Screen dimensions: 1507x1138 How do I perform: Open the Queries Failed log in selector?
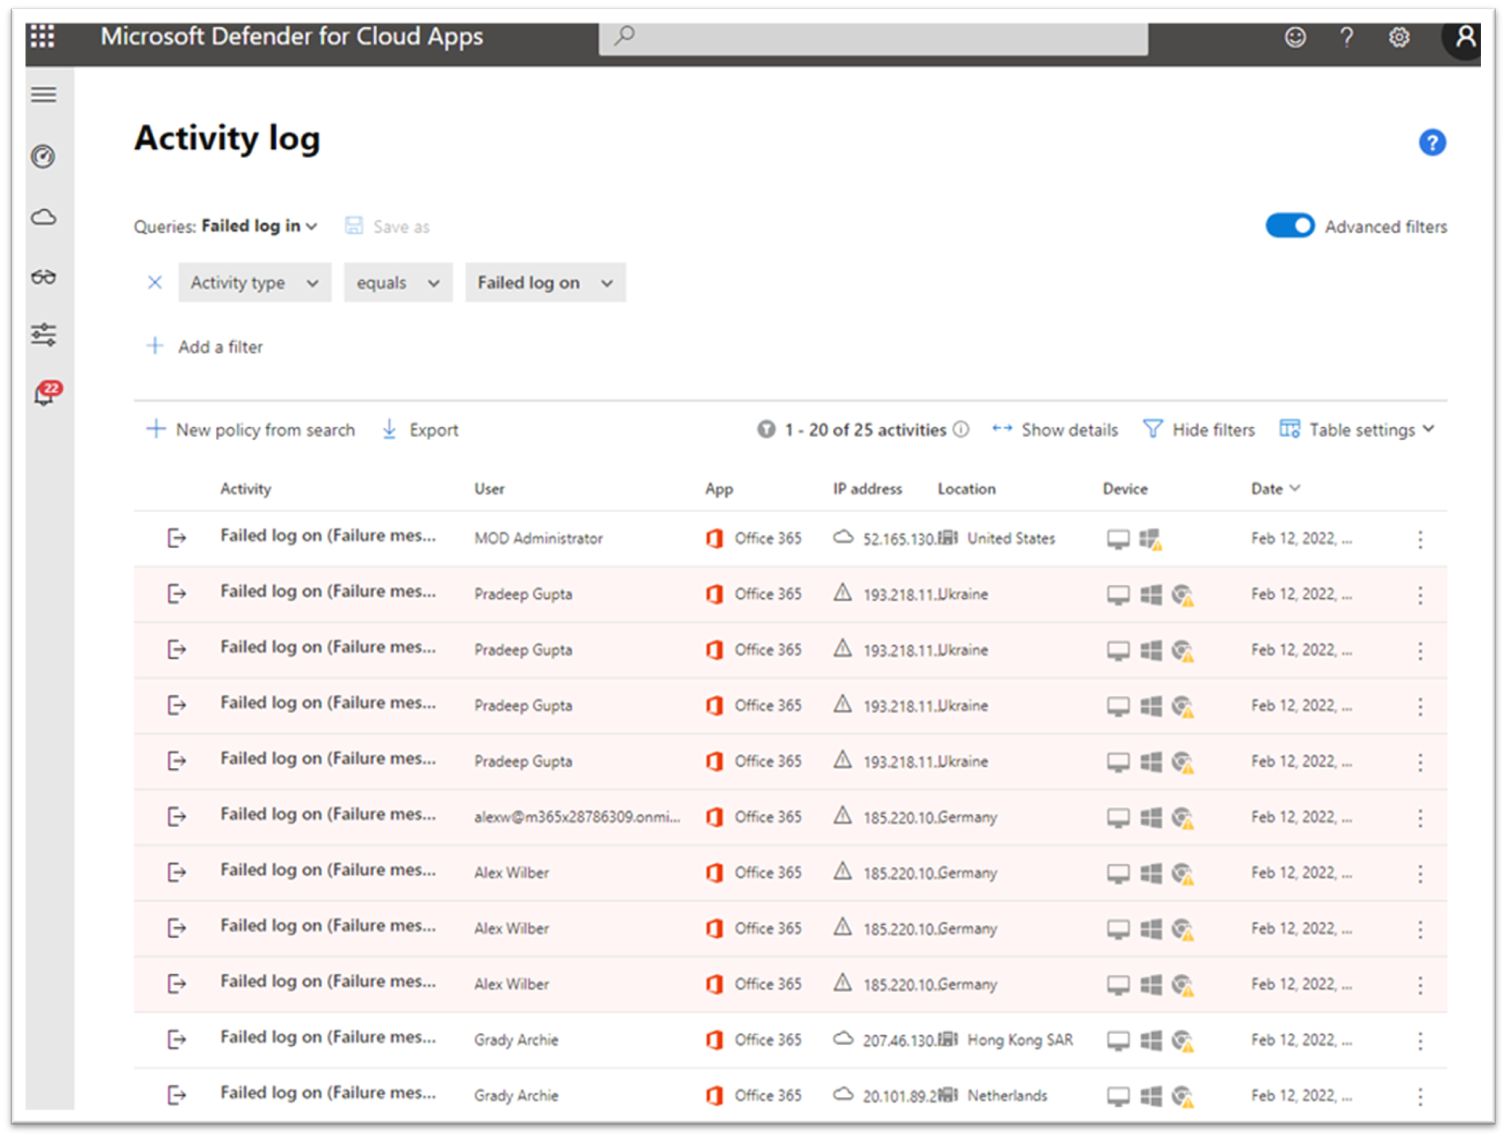[x=259, y=226]
